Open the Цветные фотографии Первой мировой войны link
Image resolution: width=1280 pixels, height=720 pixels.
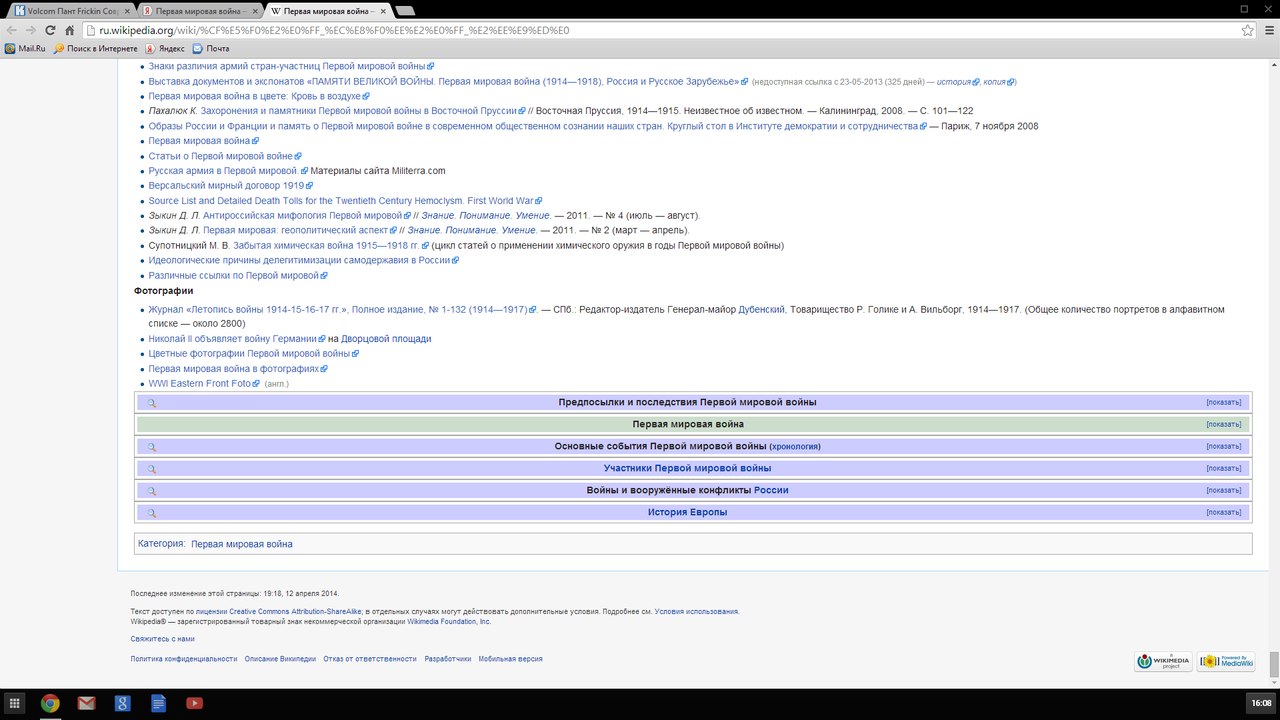[249, 354]
